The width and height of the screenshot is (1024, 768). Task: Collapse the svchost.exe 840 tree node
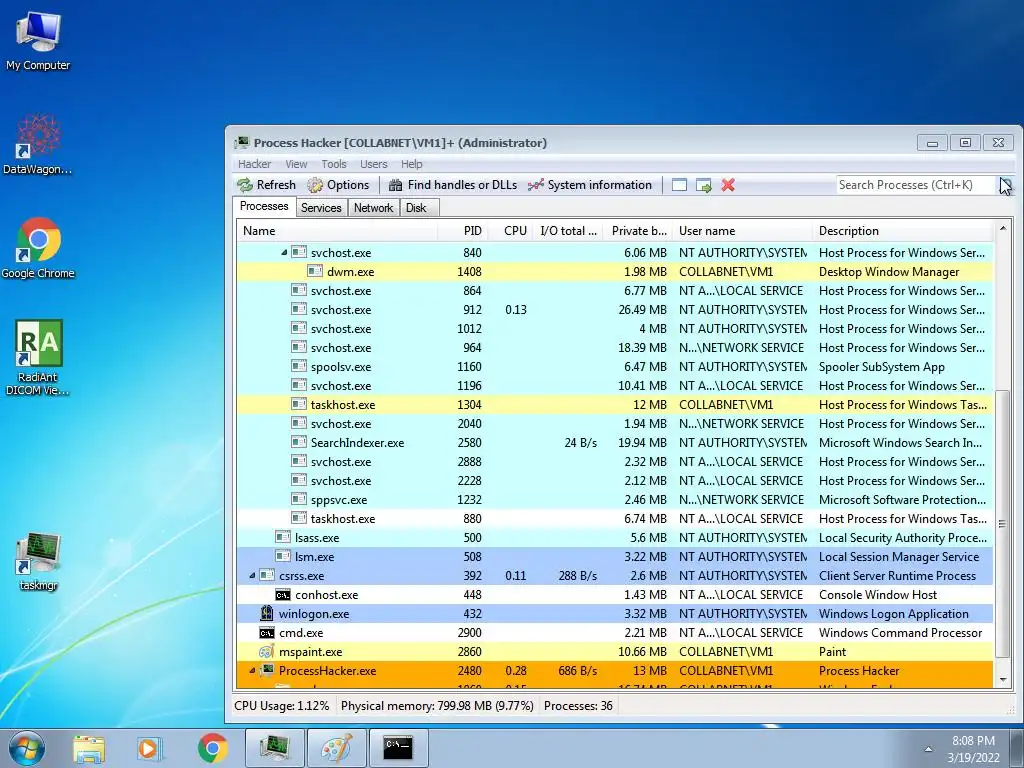284,252
